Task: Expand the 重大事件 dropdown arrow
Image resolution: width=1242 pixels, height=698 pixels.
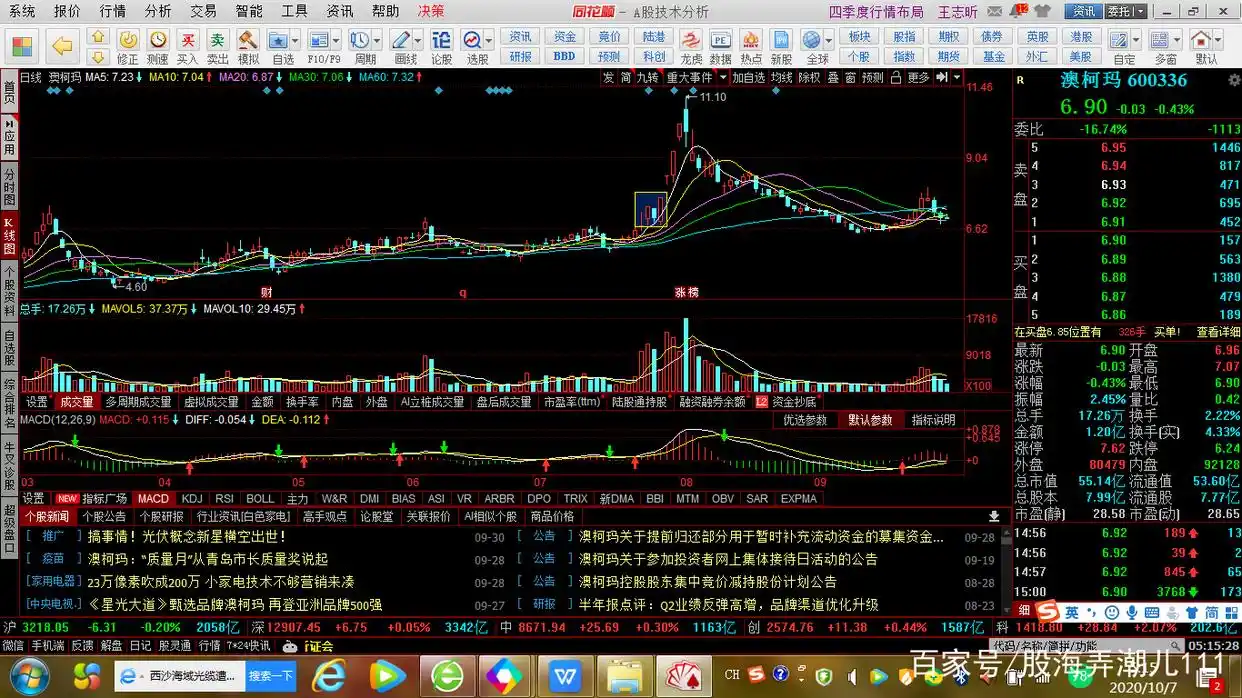Action: tap(722, 77)
